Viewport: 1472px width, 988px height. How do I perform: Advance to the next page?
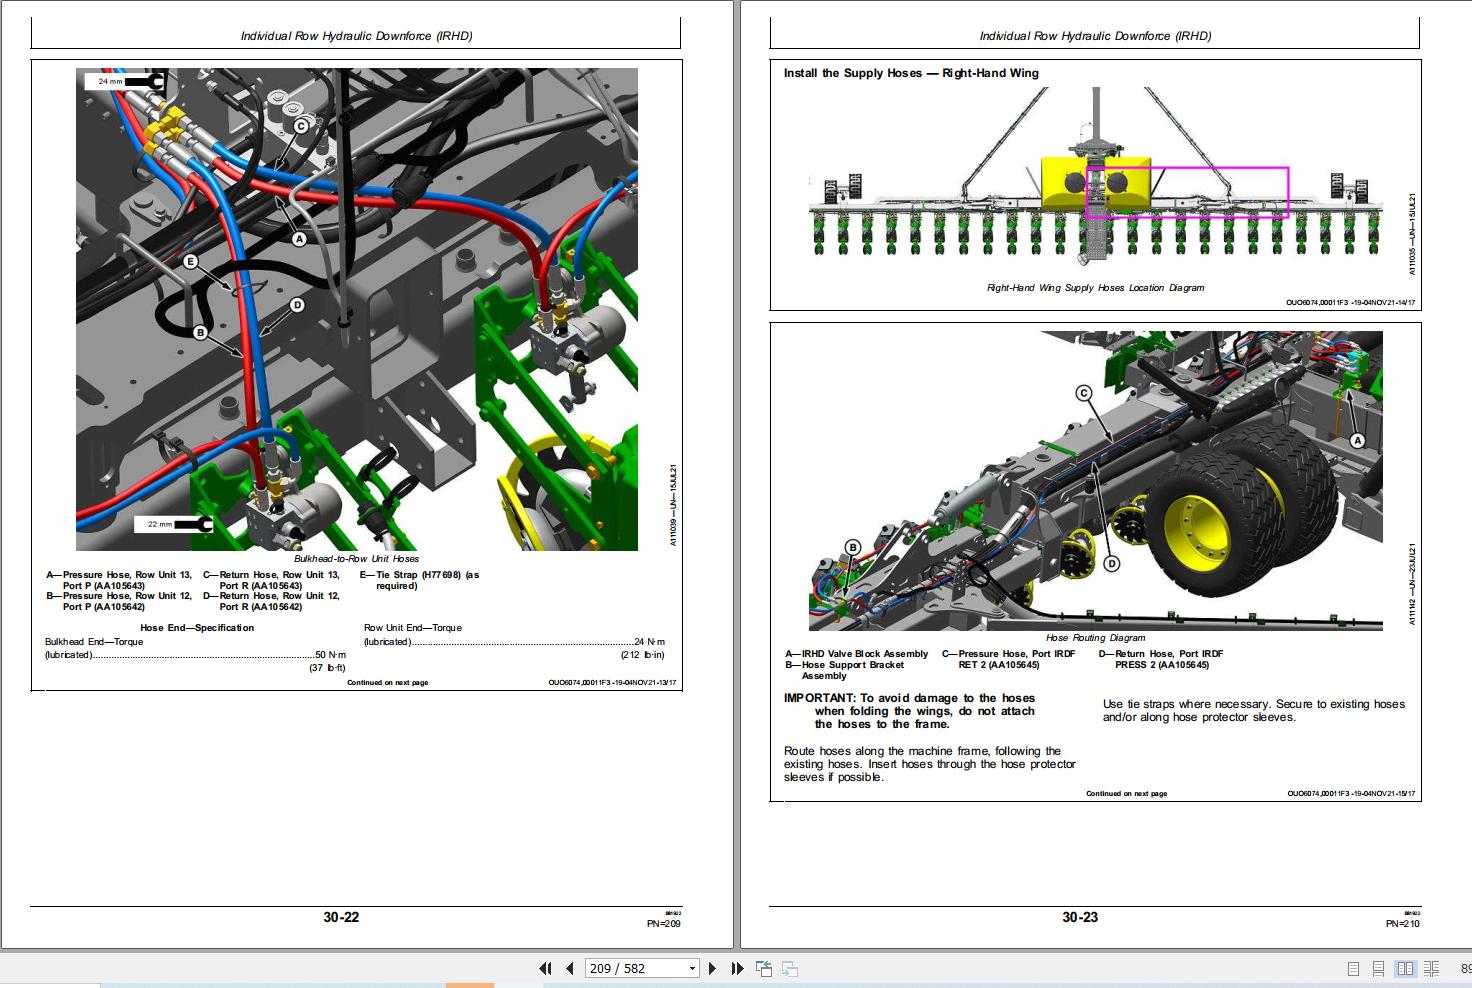pos(712,968)
